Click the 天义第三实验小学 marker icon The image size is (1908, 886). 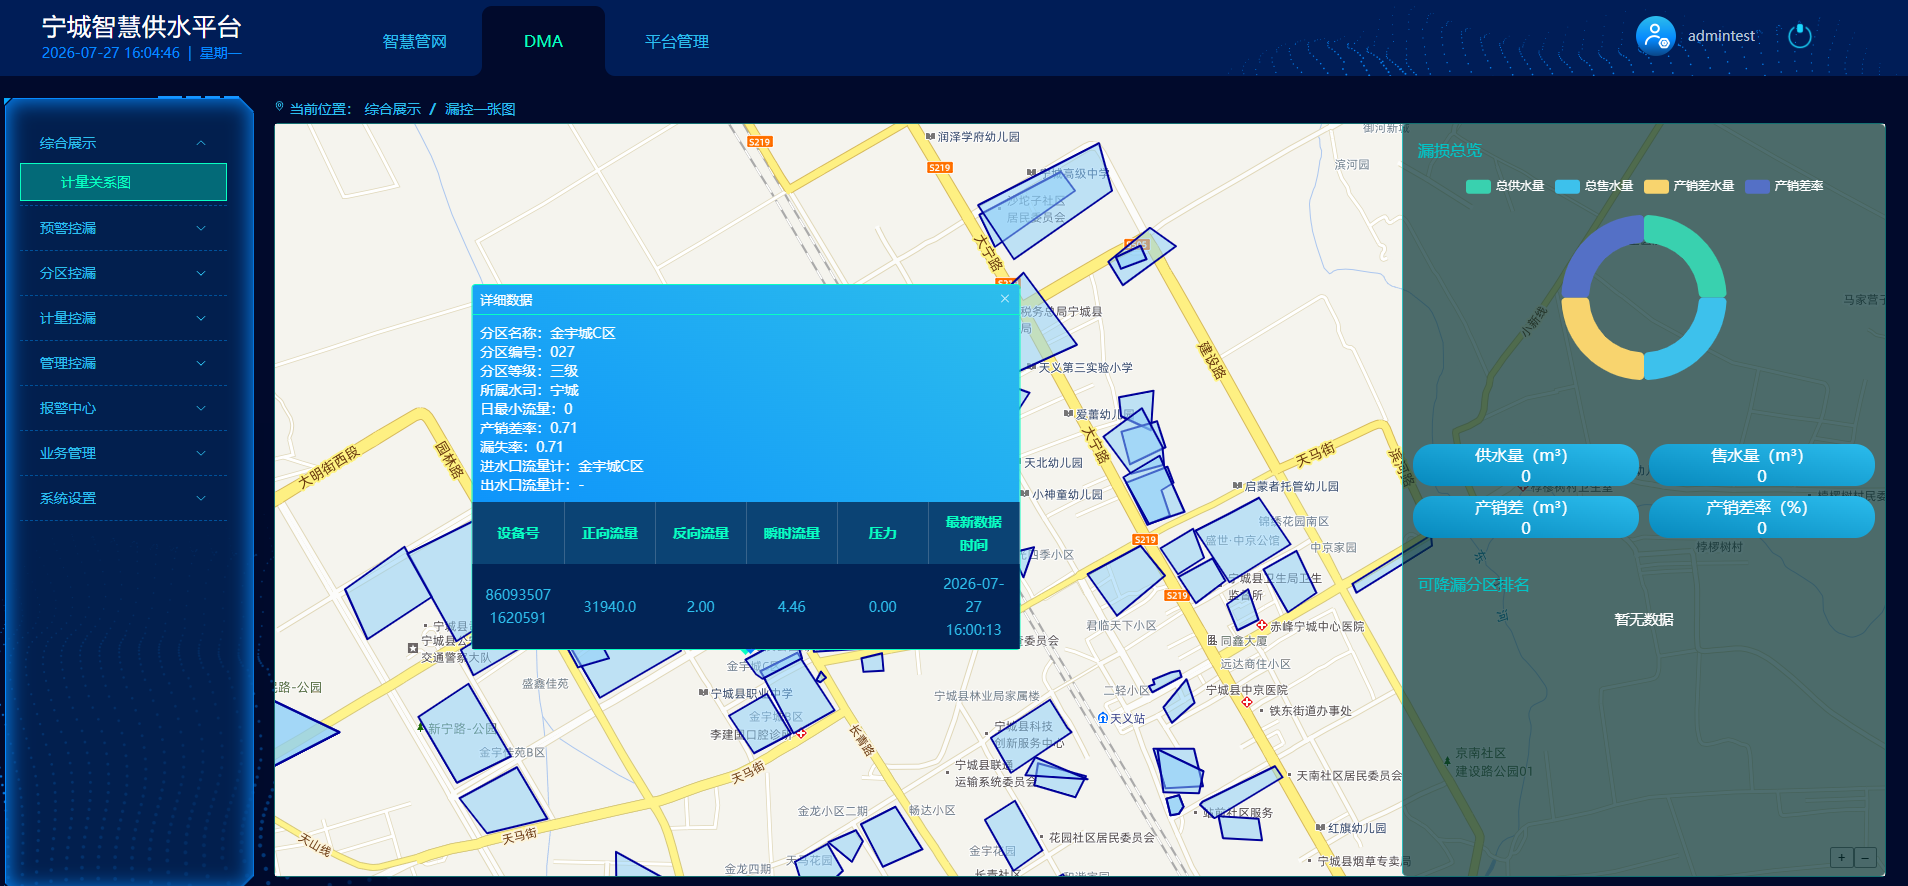point(1031,367)
